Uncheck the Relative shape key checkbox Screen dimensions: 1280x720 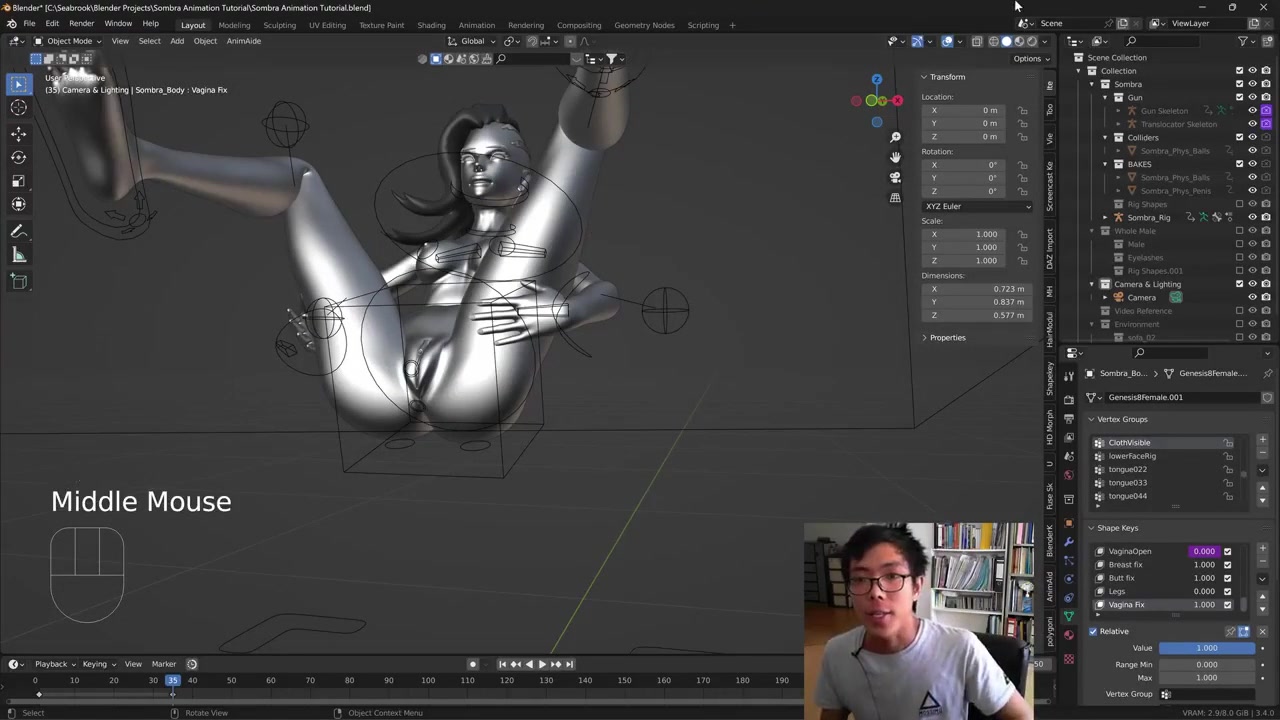[x=1093, y=631]
